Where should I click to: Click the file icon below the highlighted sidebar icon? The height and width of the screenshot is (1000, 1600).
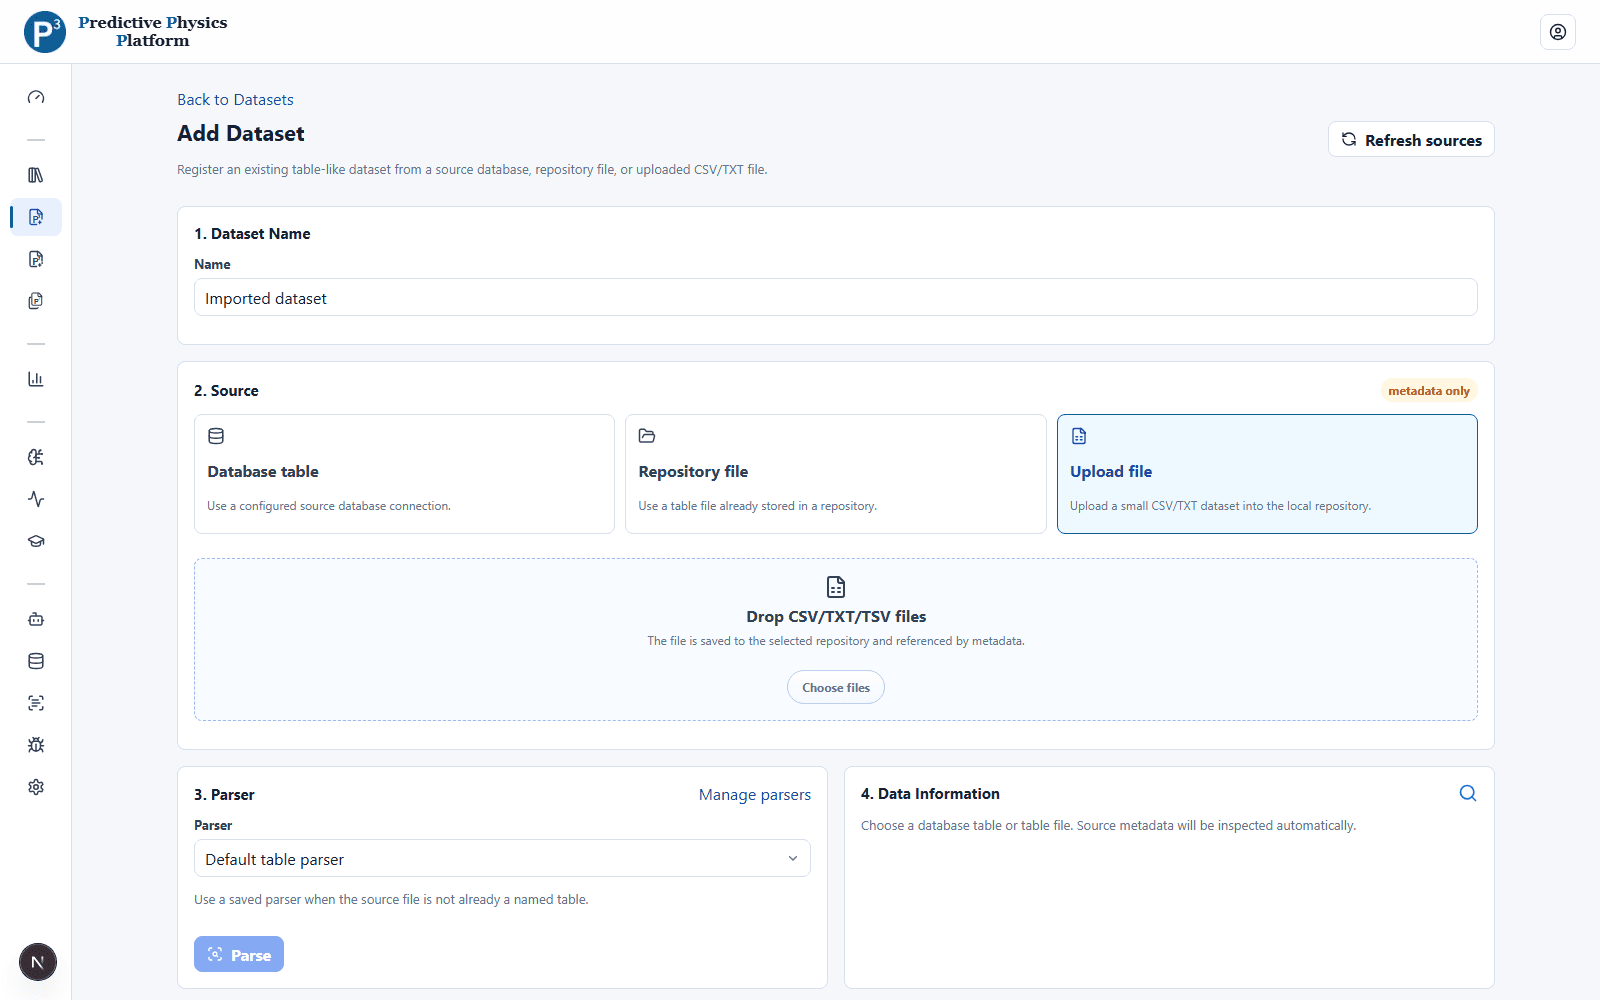pos(36,259)
